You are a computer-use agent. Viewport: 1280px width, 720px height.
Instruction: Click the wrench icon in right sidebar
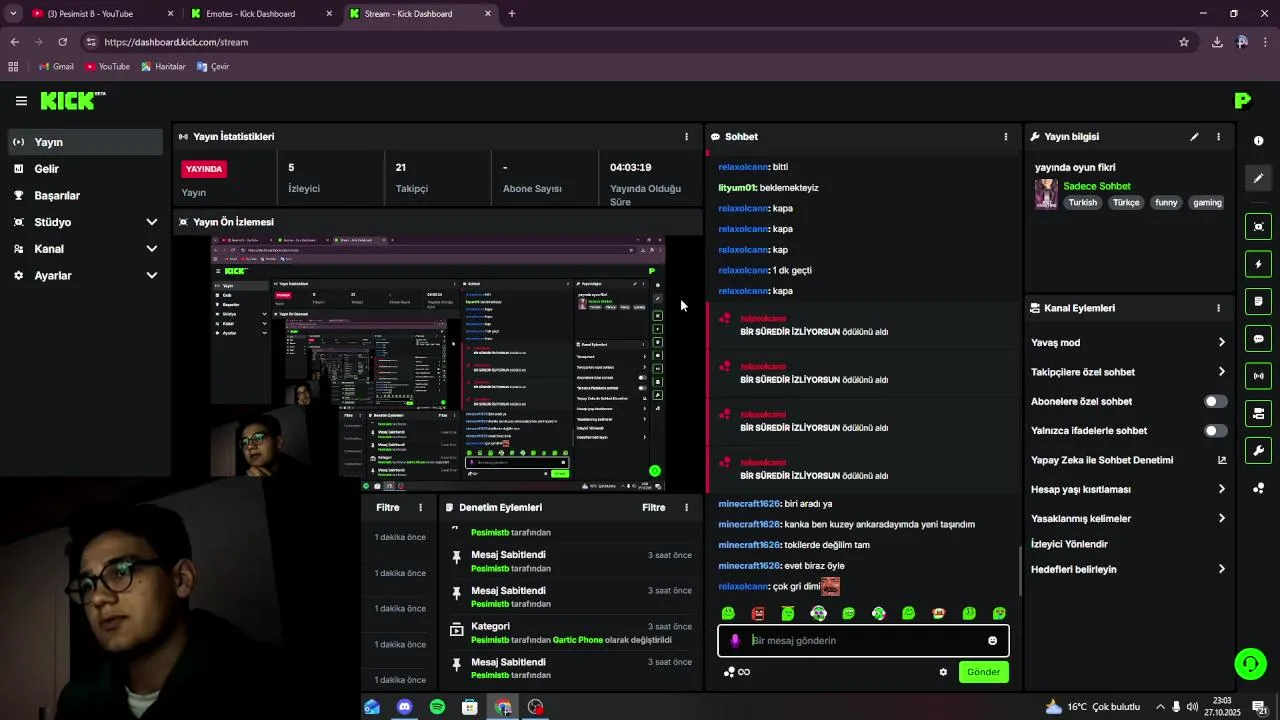[x=1258, y=451]
